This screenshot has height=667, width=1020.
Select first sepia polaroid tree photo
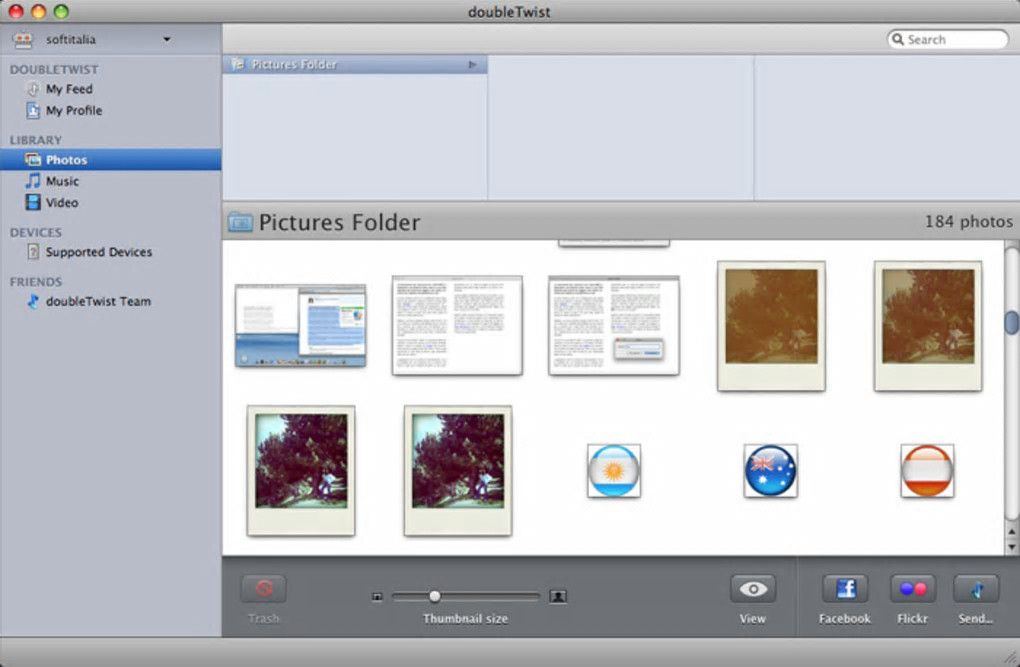(x=771, y=326)
